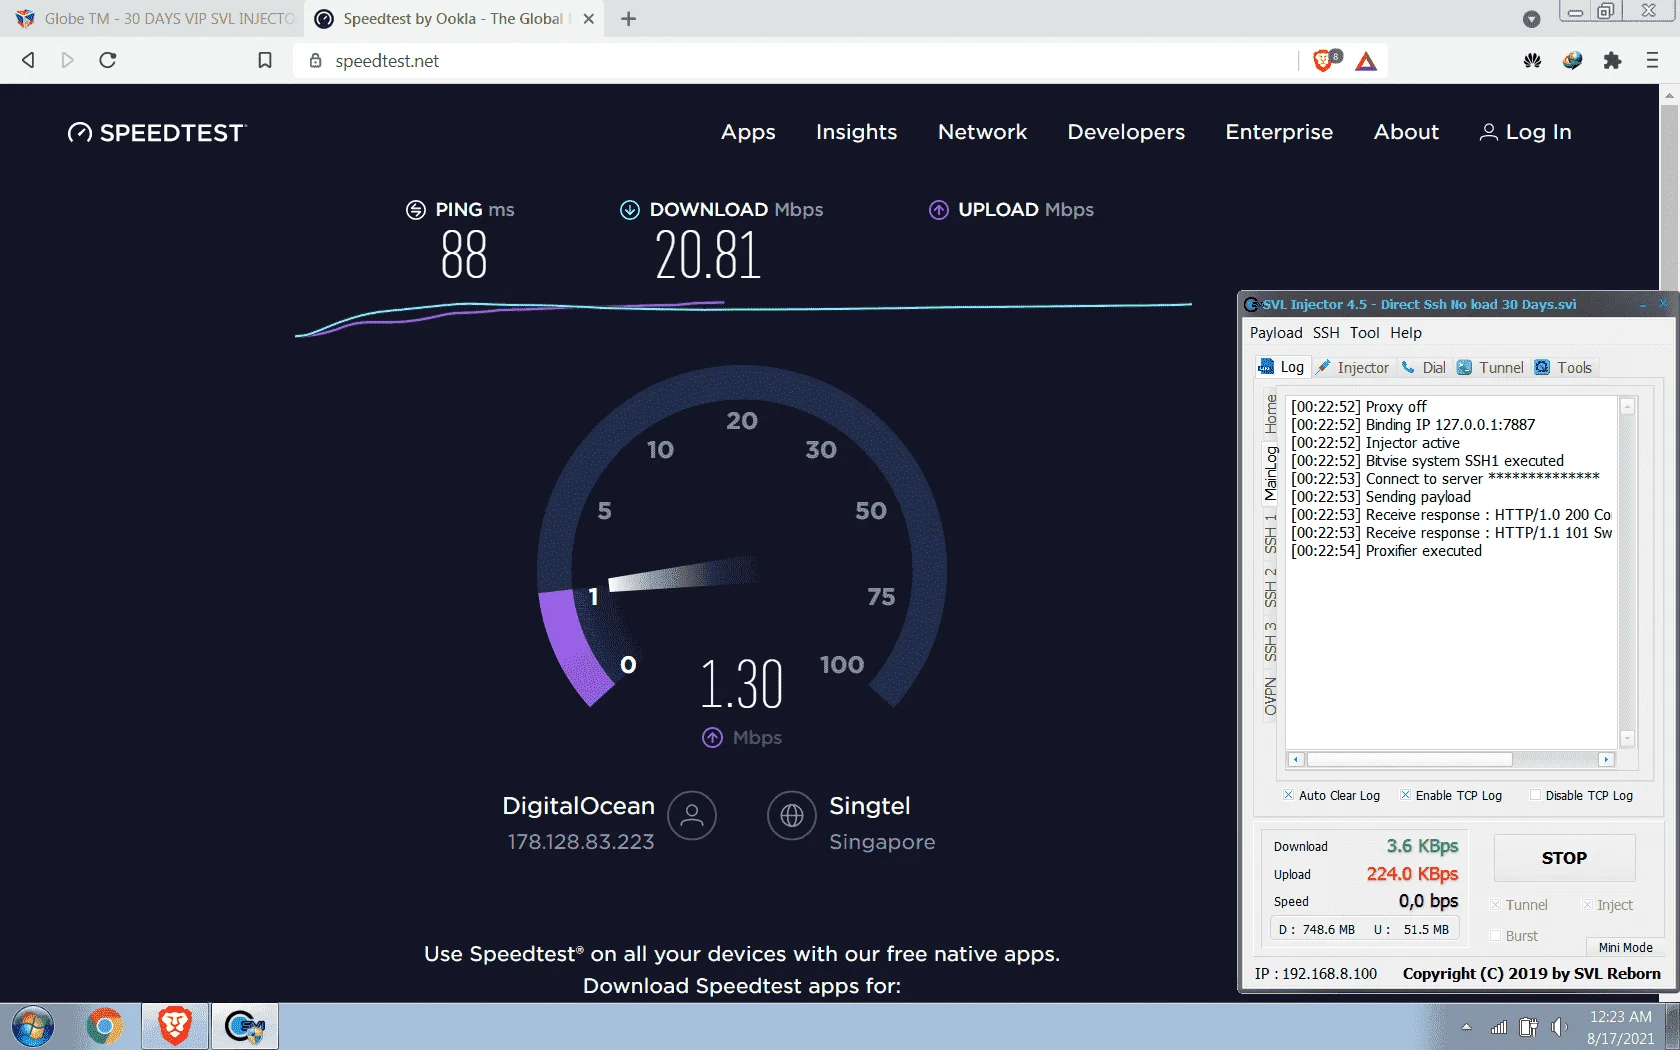Reload the speedtest.net page
This screenshot has width=1680, height=1050.
[108, 60]
